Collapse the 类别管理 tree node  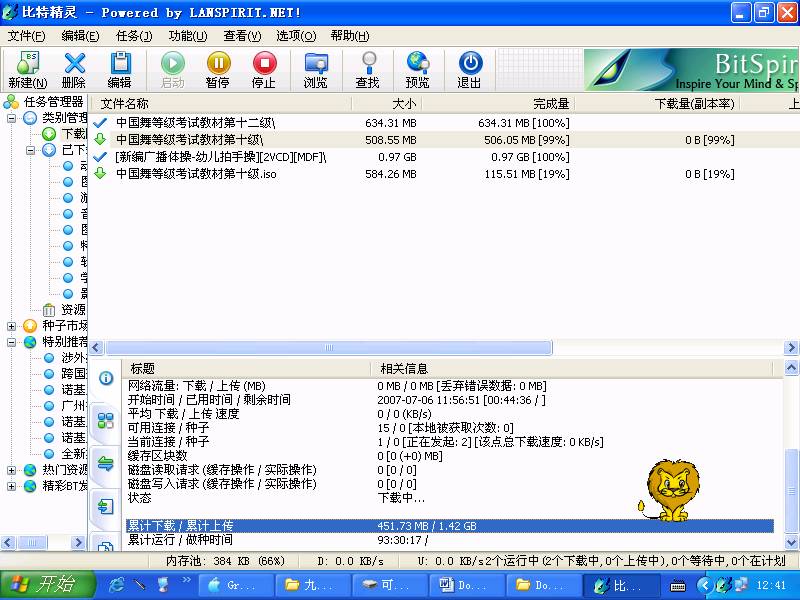[12, 118]
